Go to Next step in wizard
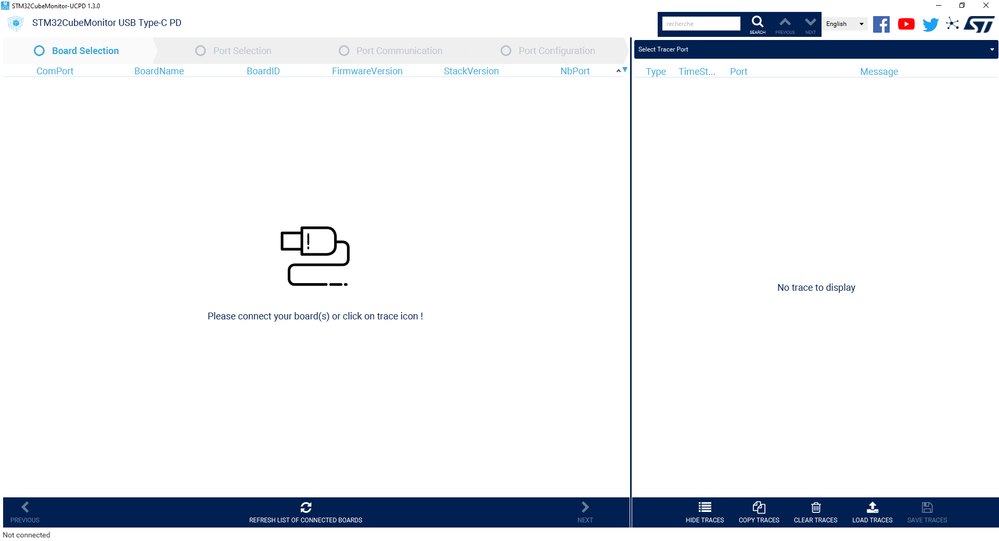This screenshot has height=541, width=999. tap(585, 512)
